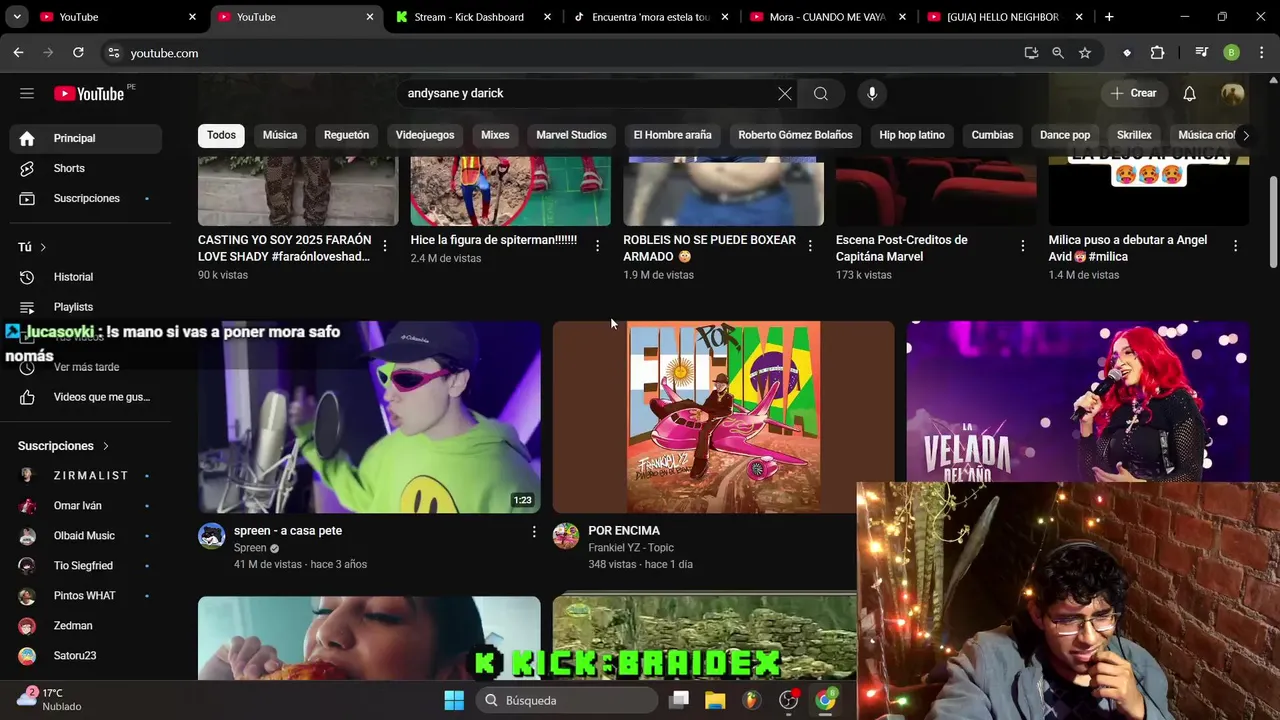
Task: Select the Videojuegos filter chip
Action: pyautogui.click(x=425, y=135)
